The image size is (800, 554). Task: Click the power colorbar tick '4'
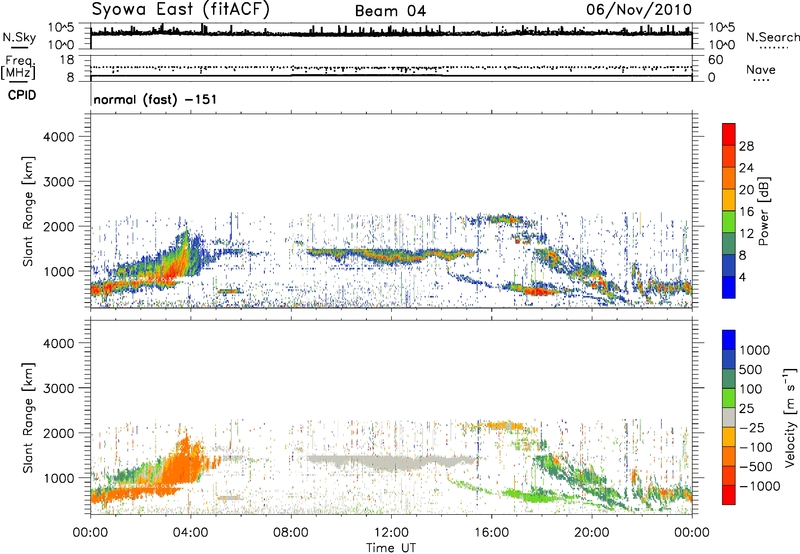coord(742,277)
